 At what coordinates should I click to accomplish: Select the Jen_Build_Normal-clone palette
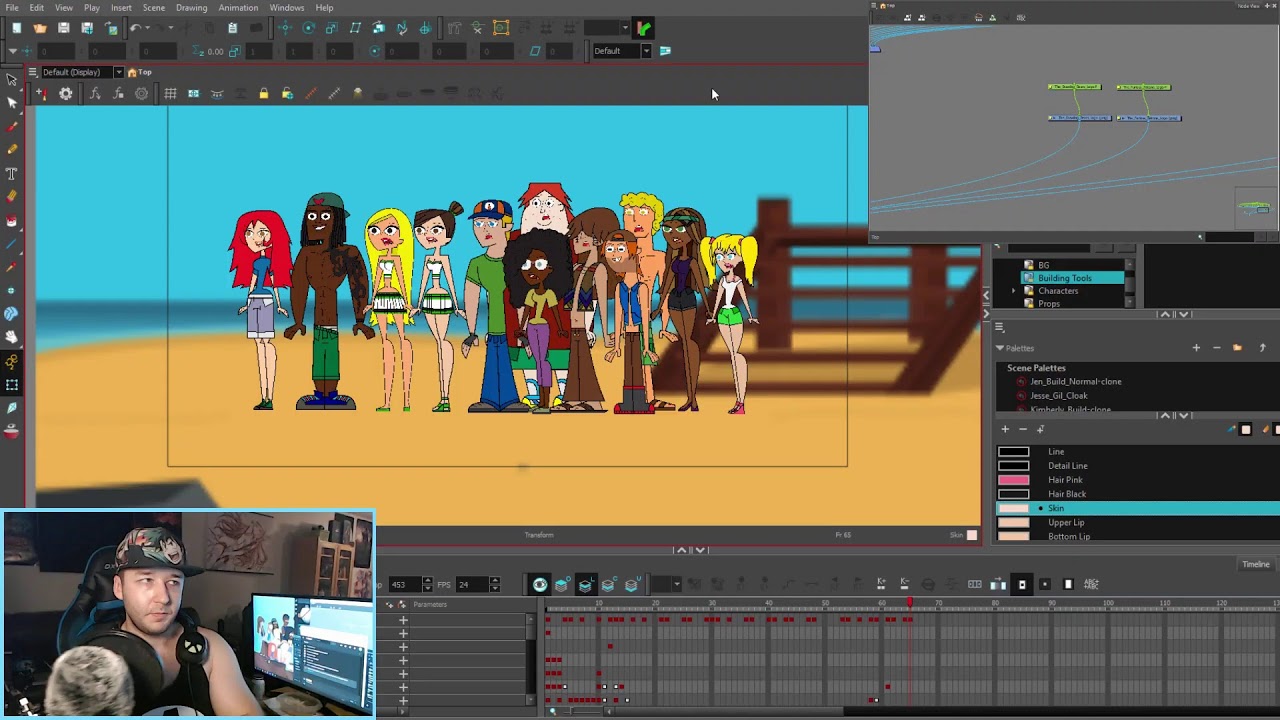pyautogui.click(x=1076, y=382)
